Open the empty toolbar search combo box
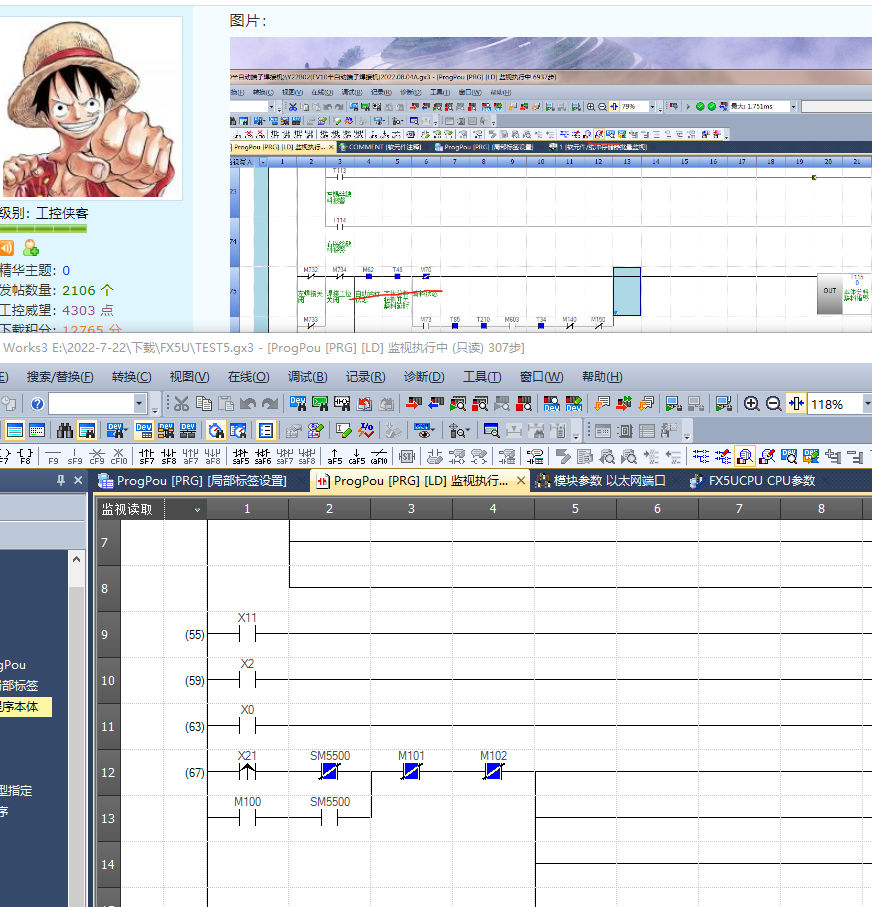Image resolution: width=872 pixels, height=907 pixels. pos(140,404)
